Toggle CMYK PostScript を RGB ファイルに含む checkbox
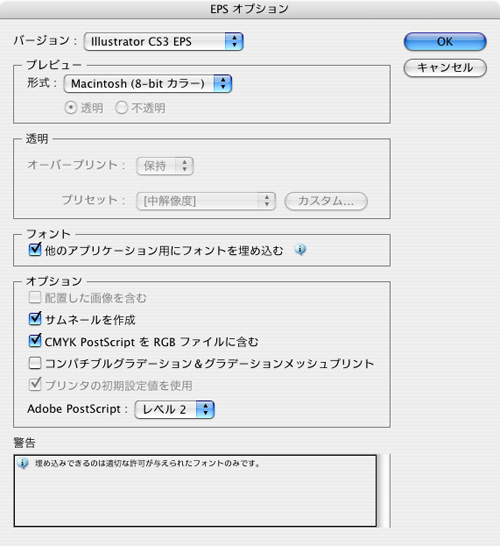 [x=35, y=341]
